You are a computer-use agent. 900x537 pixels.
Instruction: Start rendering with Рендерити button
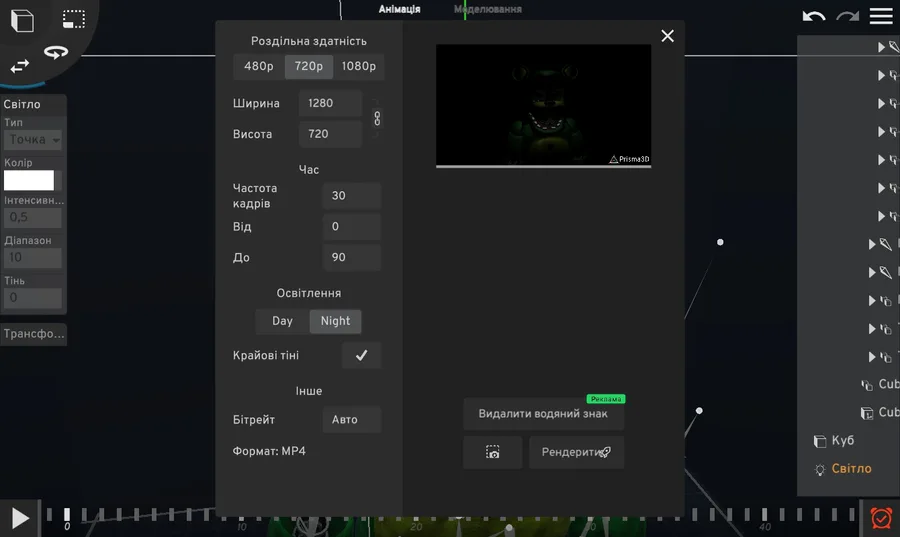576,452
